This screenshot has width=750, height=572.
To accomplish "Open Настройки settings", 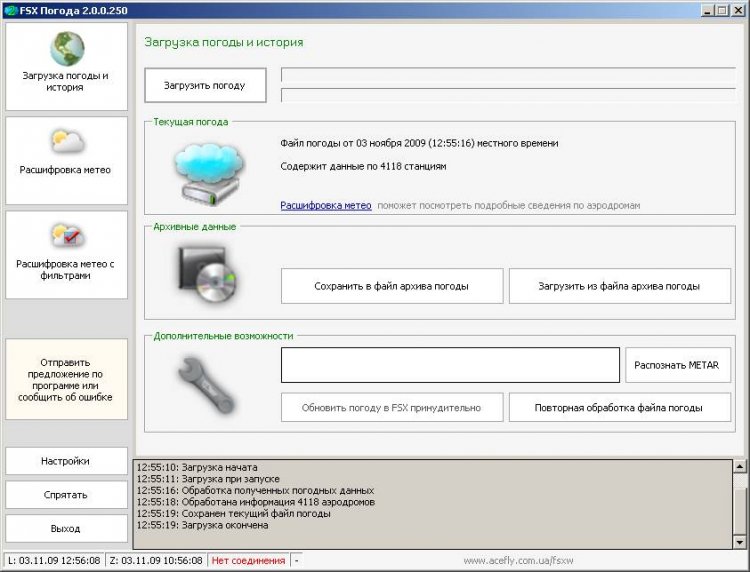I will point(66,461).
